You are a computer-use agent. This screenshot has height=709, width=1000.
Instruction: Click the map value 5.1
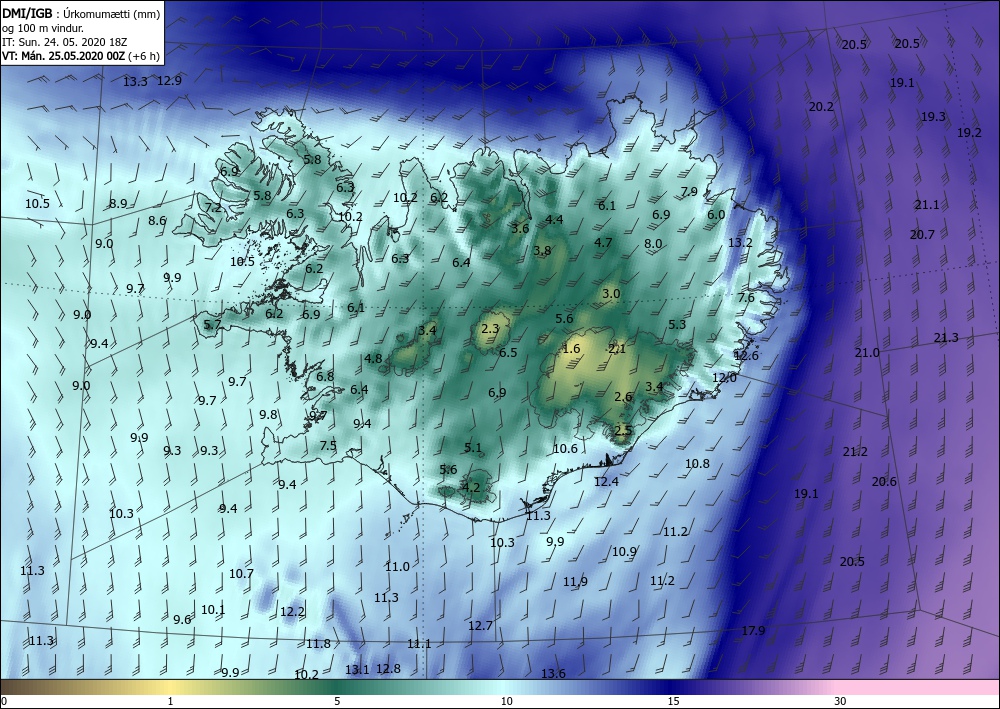(x=473, y=448)
